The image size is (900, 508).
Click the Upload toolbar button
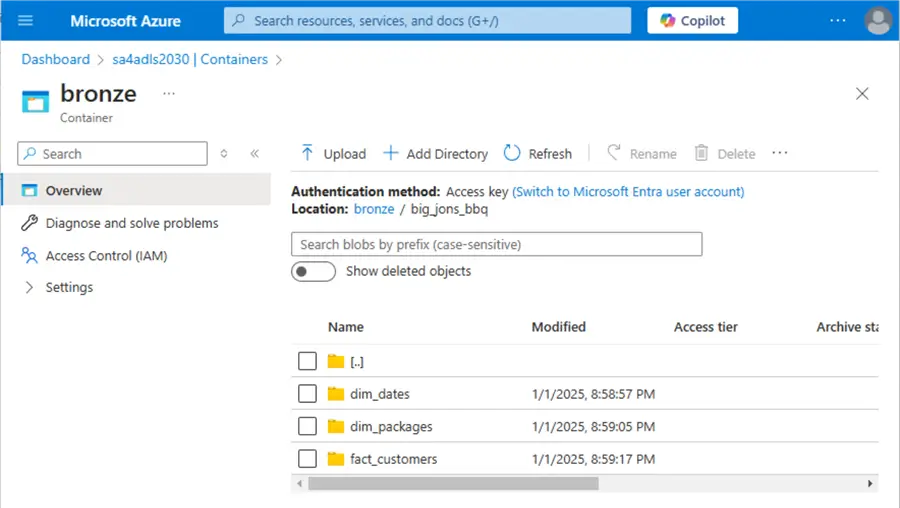pos(333,153)
